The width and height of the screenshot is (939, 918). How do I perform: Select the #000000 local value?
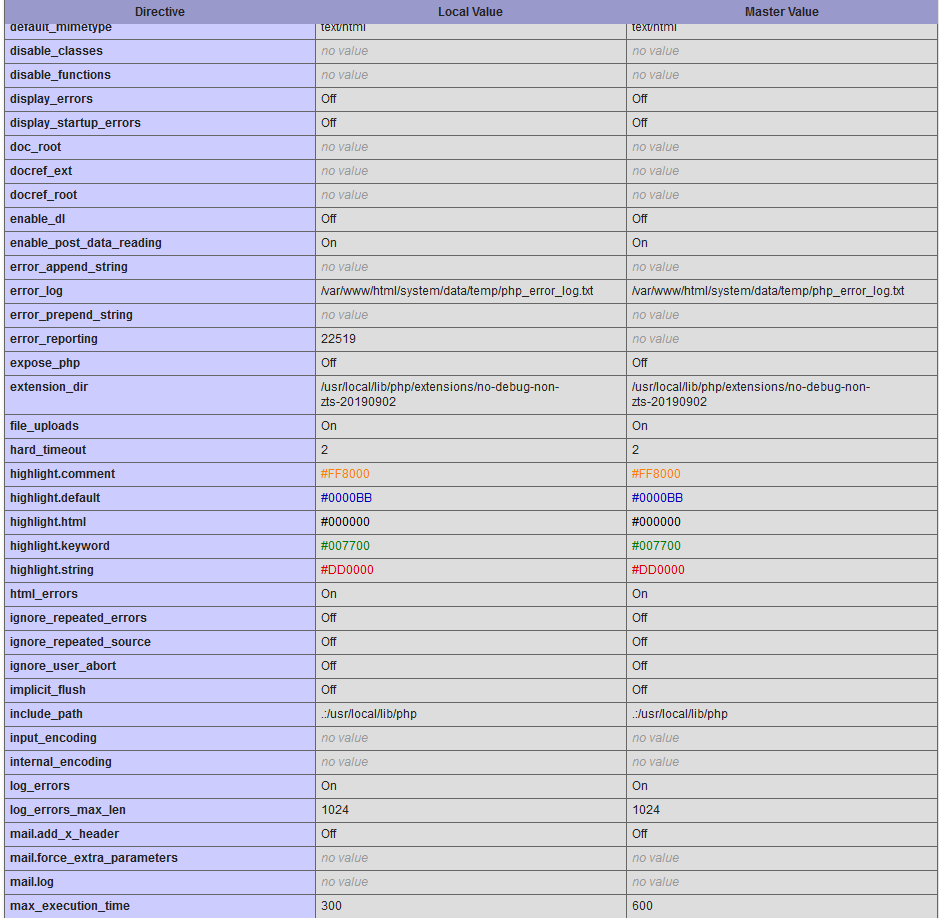click(345, 522)
